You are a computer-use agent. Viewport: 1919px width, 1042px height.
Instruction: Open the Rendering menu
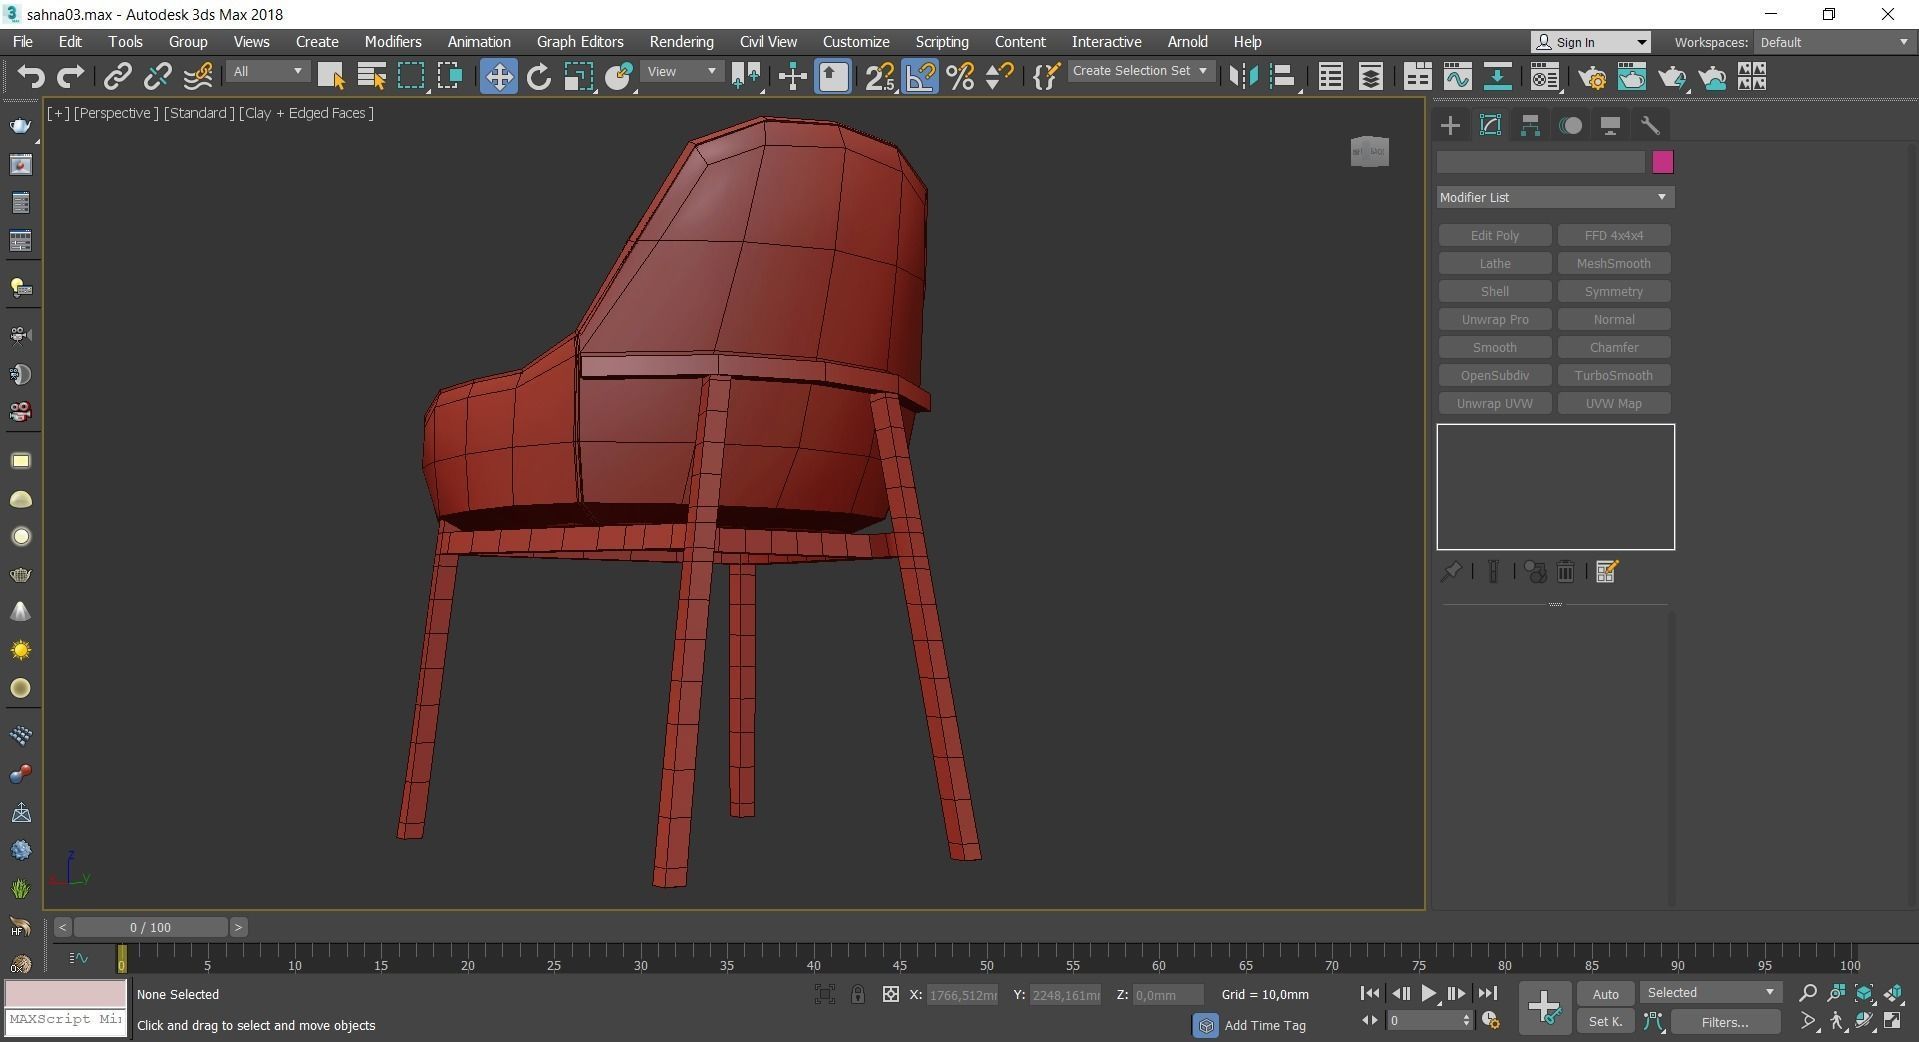point(681,42)
